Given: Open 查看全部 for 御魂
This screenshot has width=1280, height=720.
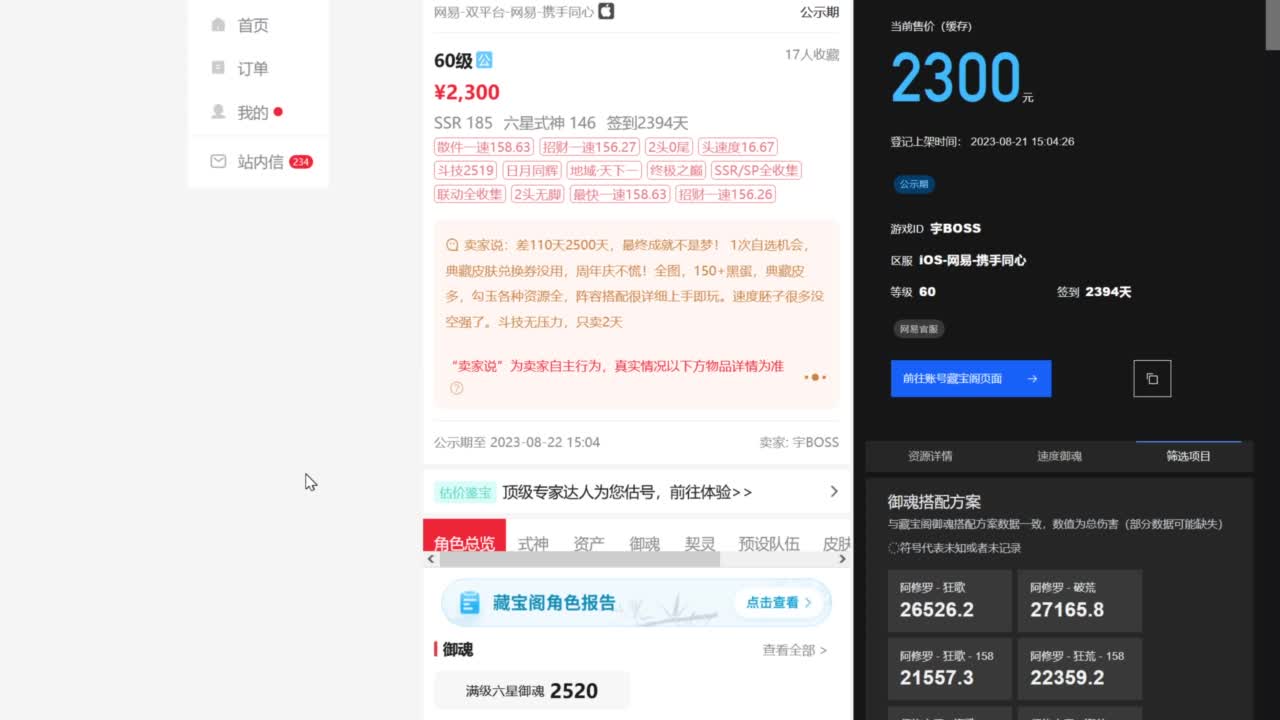Looking at the screenshot, I should click(x=794, y=650).
